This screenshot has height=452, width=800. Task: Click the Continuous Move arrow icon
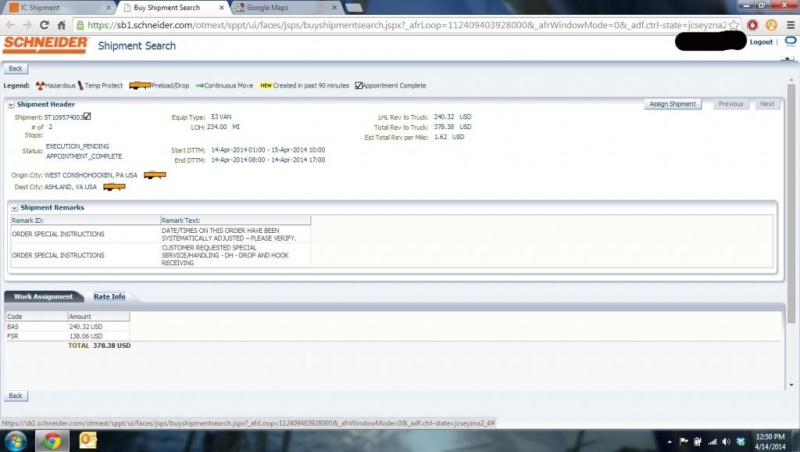(199, 86)
